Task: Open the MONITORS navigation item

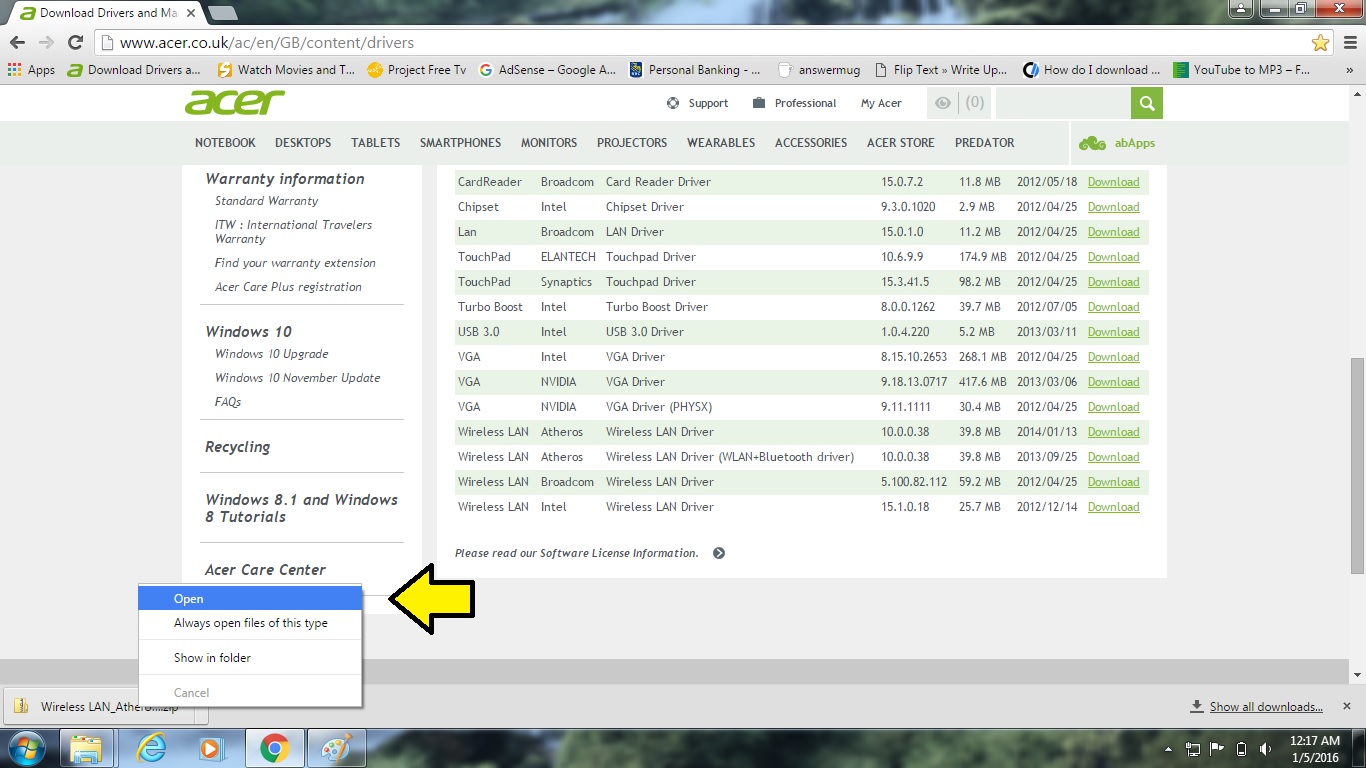Action: pos(549,143)
